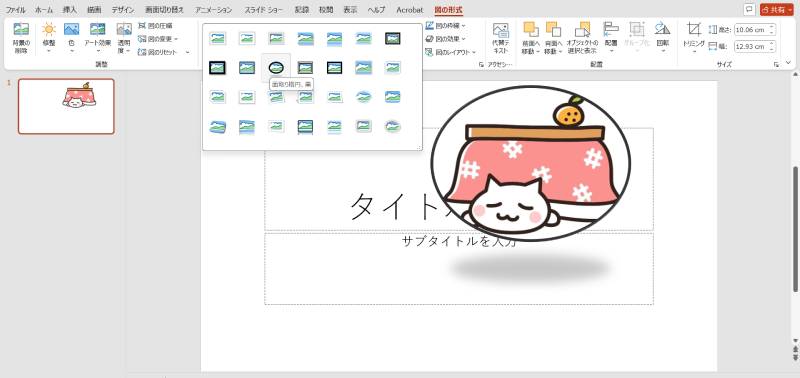
Task: Click the vertical slide scrollbar
Action: 795,230
